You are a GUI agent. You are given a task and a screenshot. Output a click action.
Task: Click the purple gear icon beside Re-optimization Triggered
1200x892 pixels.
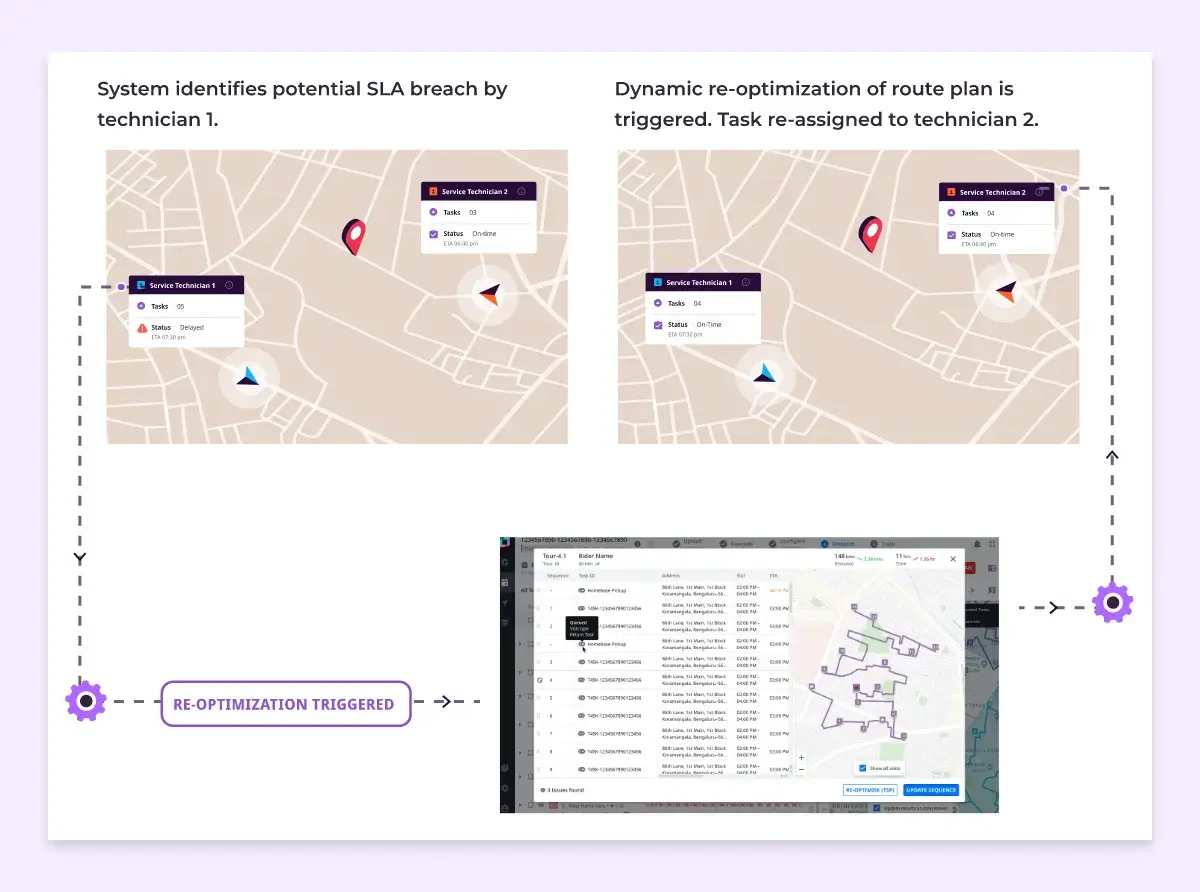(86, 701)
